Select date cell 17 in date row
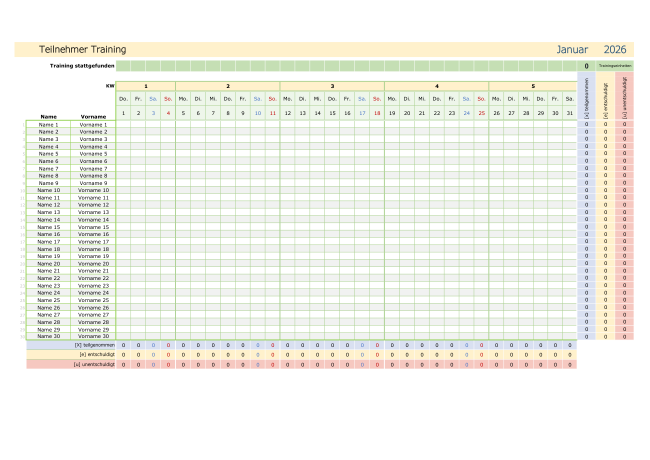 362,113
